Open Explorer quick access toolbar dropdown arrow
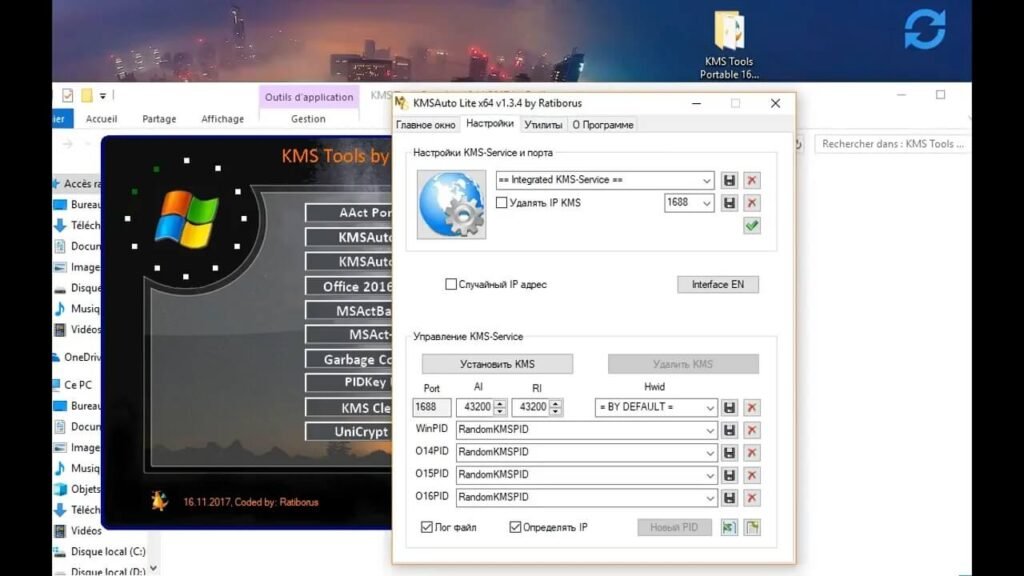1024x576 pixels. click(103, 96)
